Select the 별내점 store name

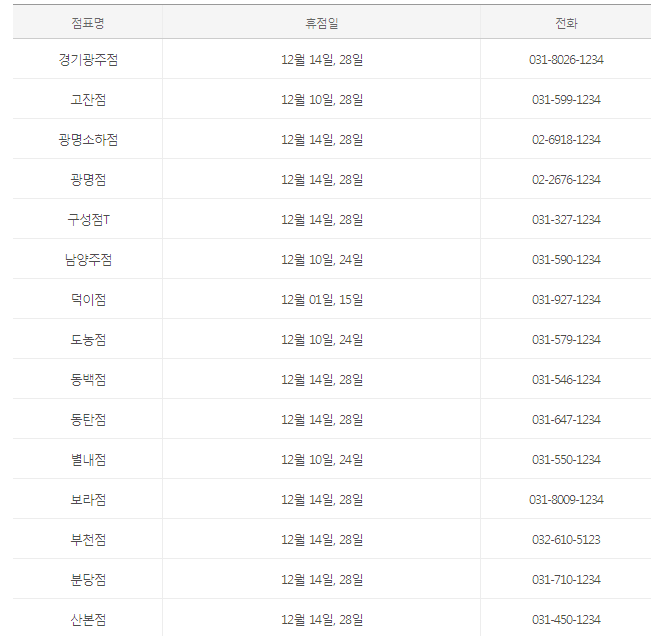(88, 460)
